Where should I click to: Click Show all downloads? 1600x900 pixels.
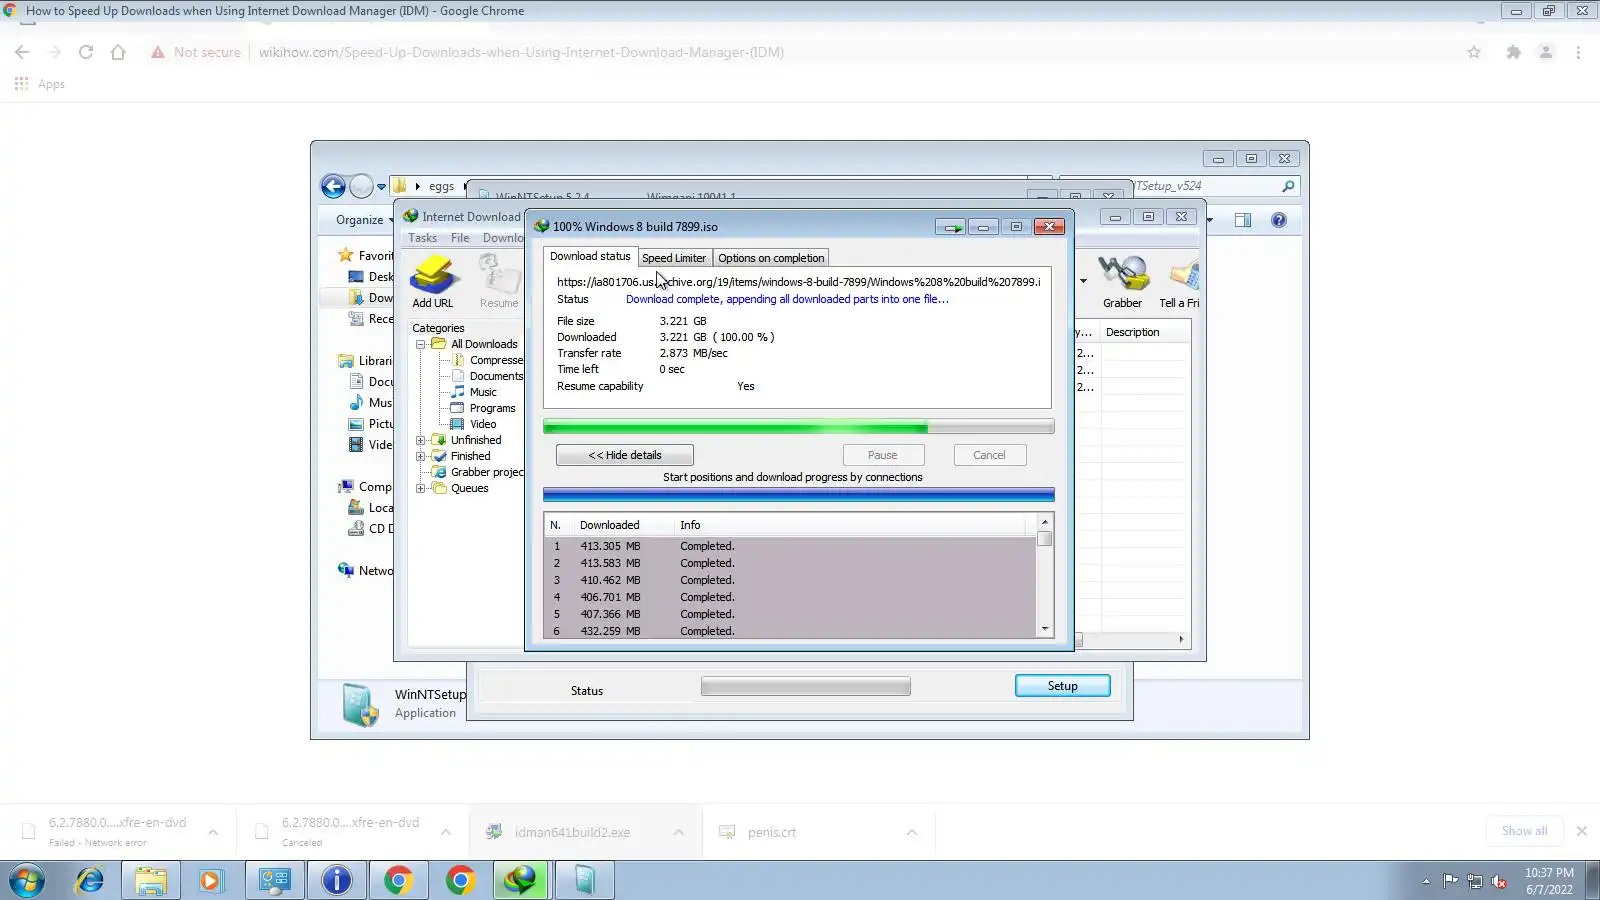click(1525, 831)
